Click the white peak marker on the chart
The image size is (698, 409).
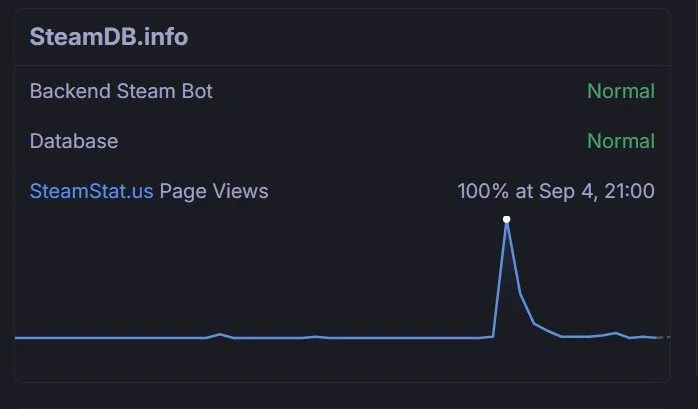pyautogui.click(x=507, y=219)
